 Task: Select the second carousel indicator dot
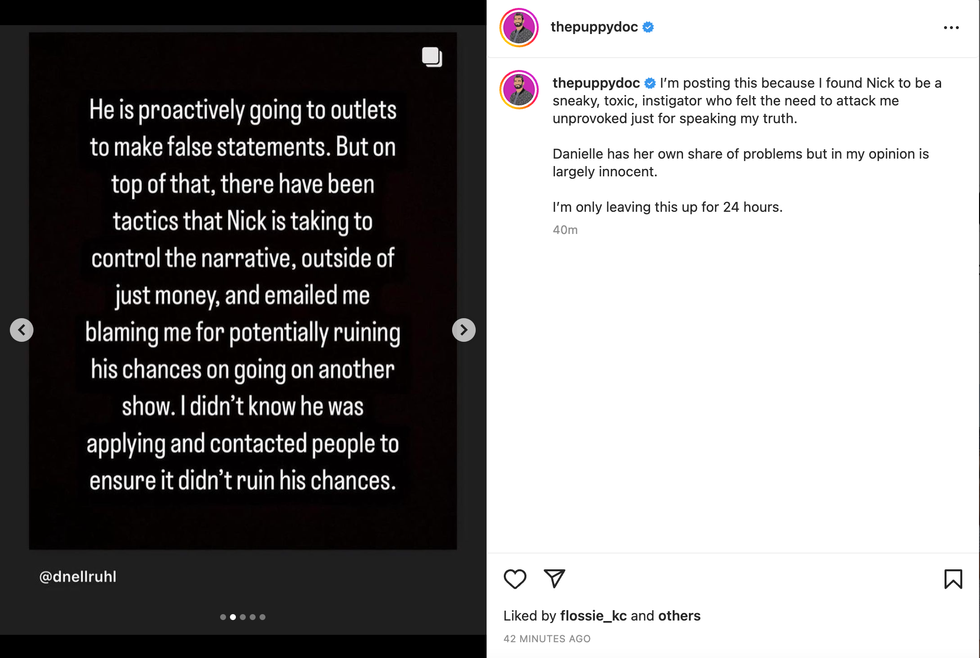[x=233, y=617]
